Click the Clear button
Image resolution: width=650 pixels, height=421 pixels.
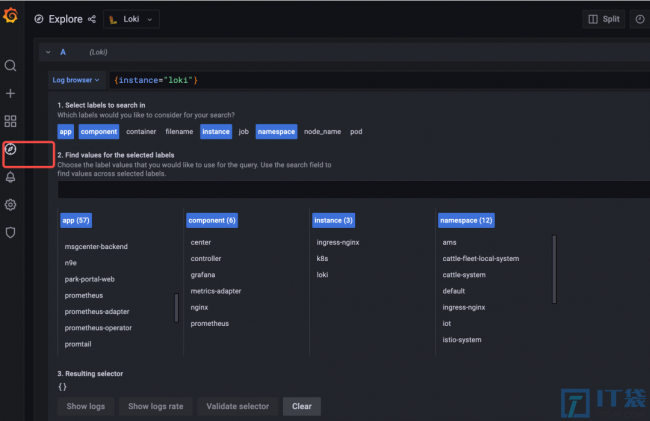click(302, 406)
